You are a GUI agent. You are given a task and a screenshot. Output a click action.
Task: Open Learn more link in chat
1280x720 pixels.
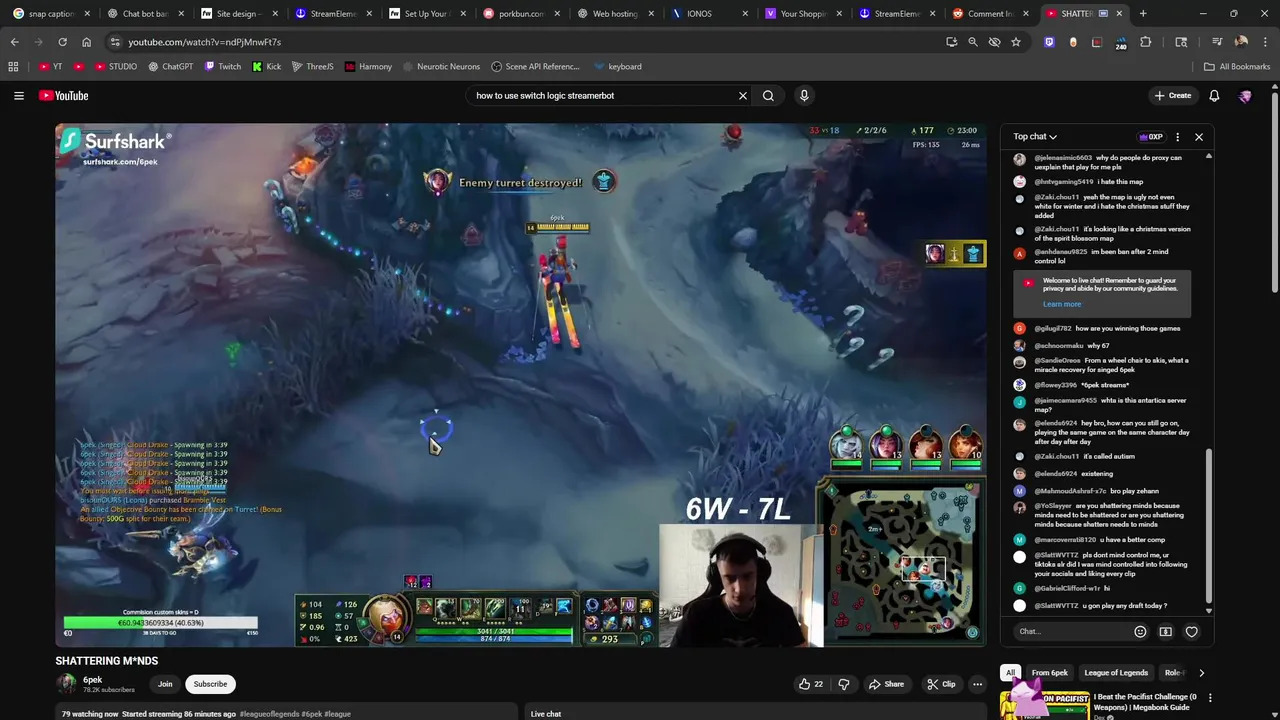coord(1061,304)
